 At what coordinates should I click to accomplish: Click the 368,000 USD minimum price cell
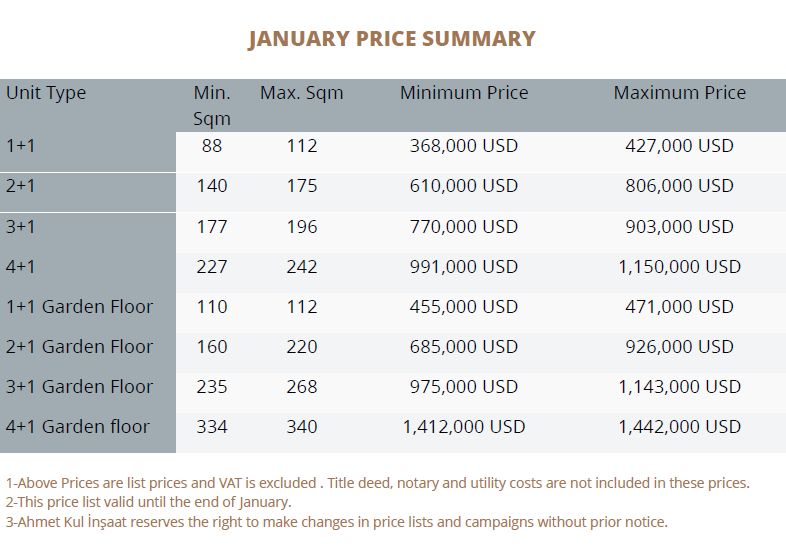[x=464, y=146]
